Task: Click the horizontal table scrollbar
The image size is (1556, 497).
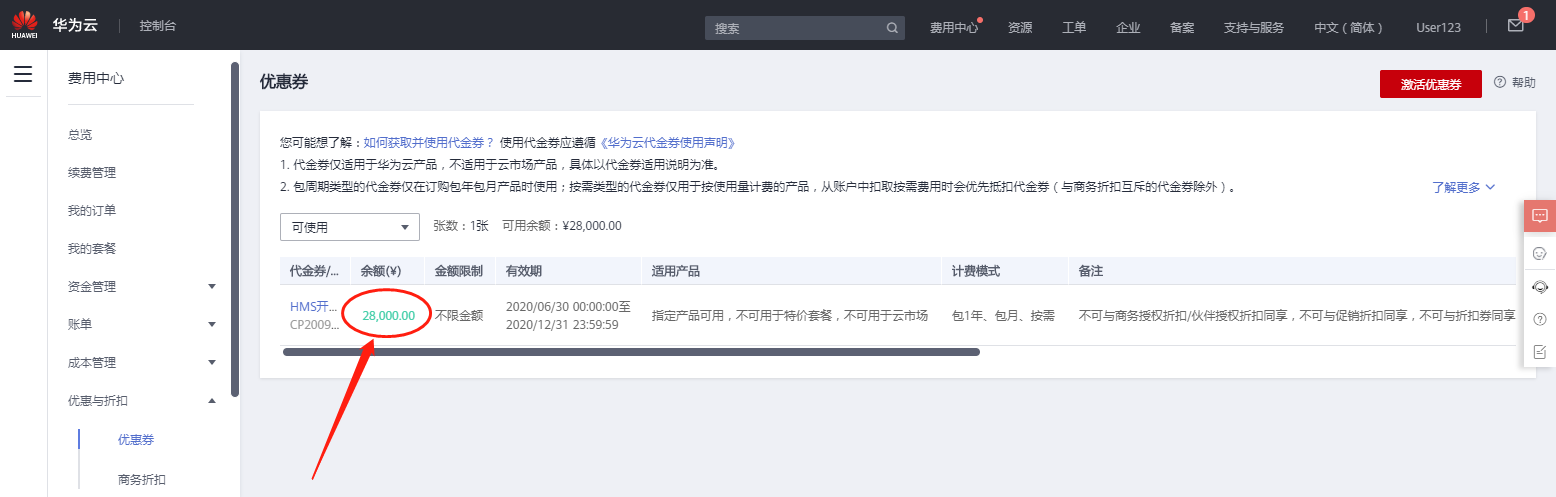Action: (631, 352)
